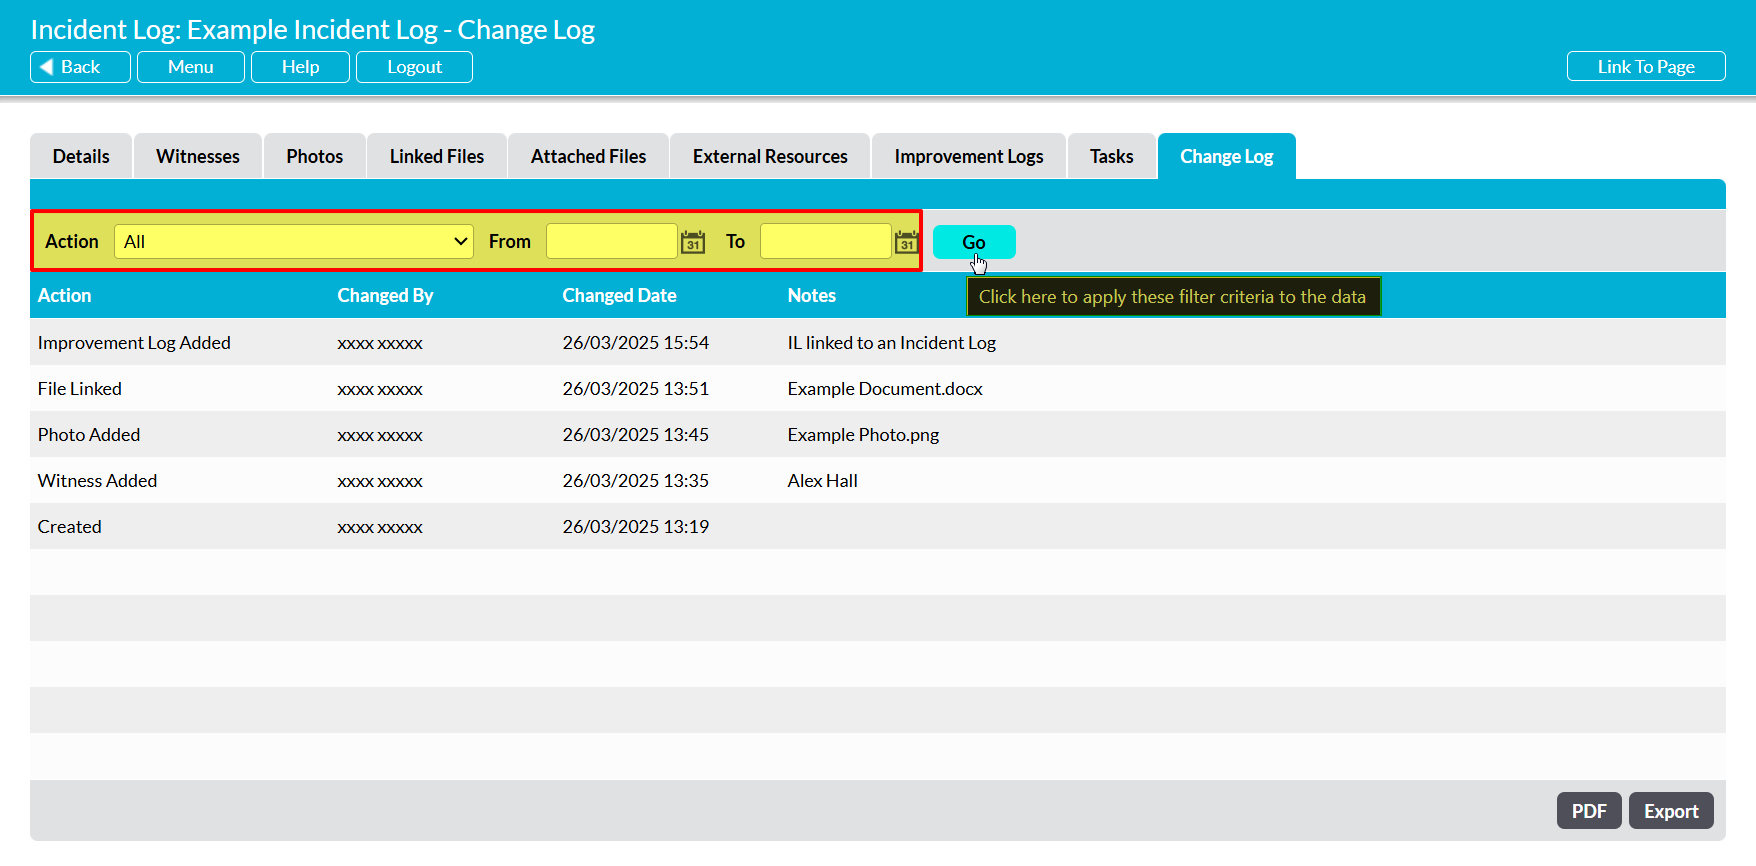Click the 26/03/2025 15:54 date cell
The image size is (1756, 866).
coord(636,343)
